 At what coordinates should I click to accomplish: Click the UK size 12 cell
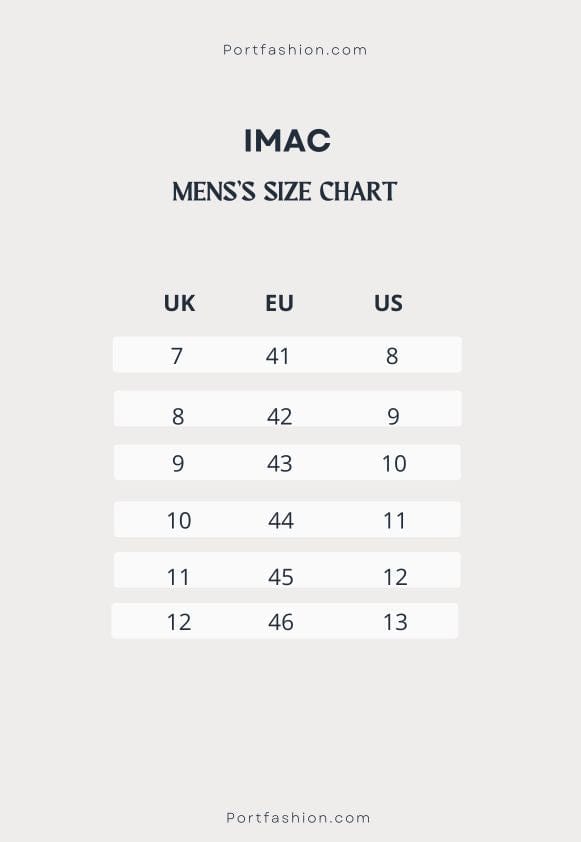[179, 622]
